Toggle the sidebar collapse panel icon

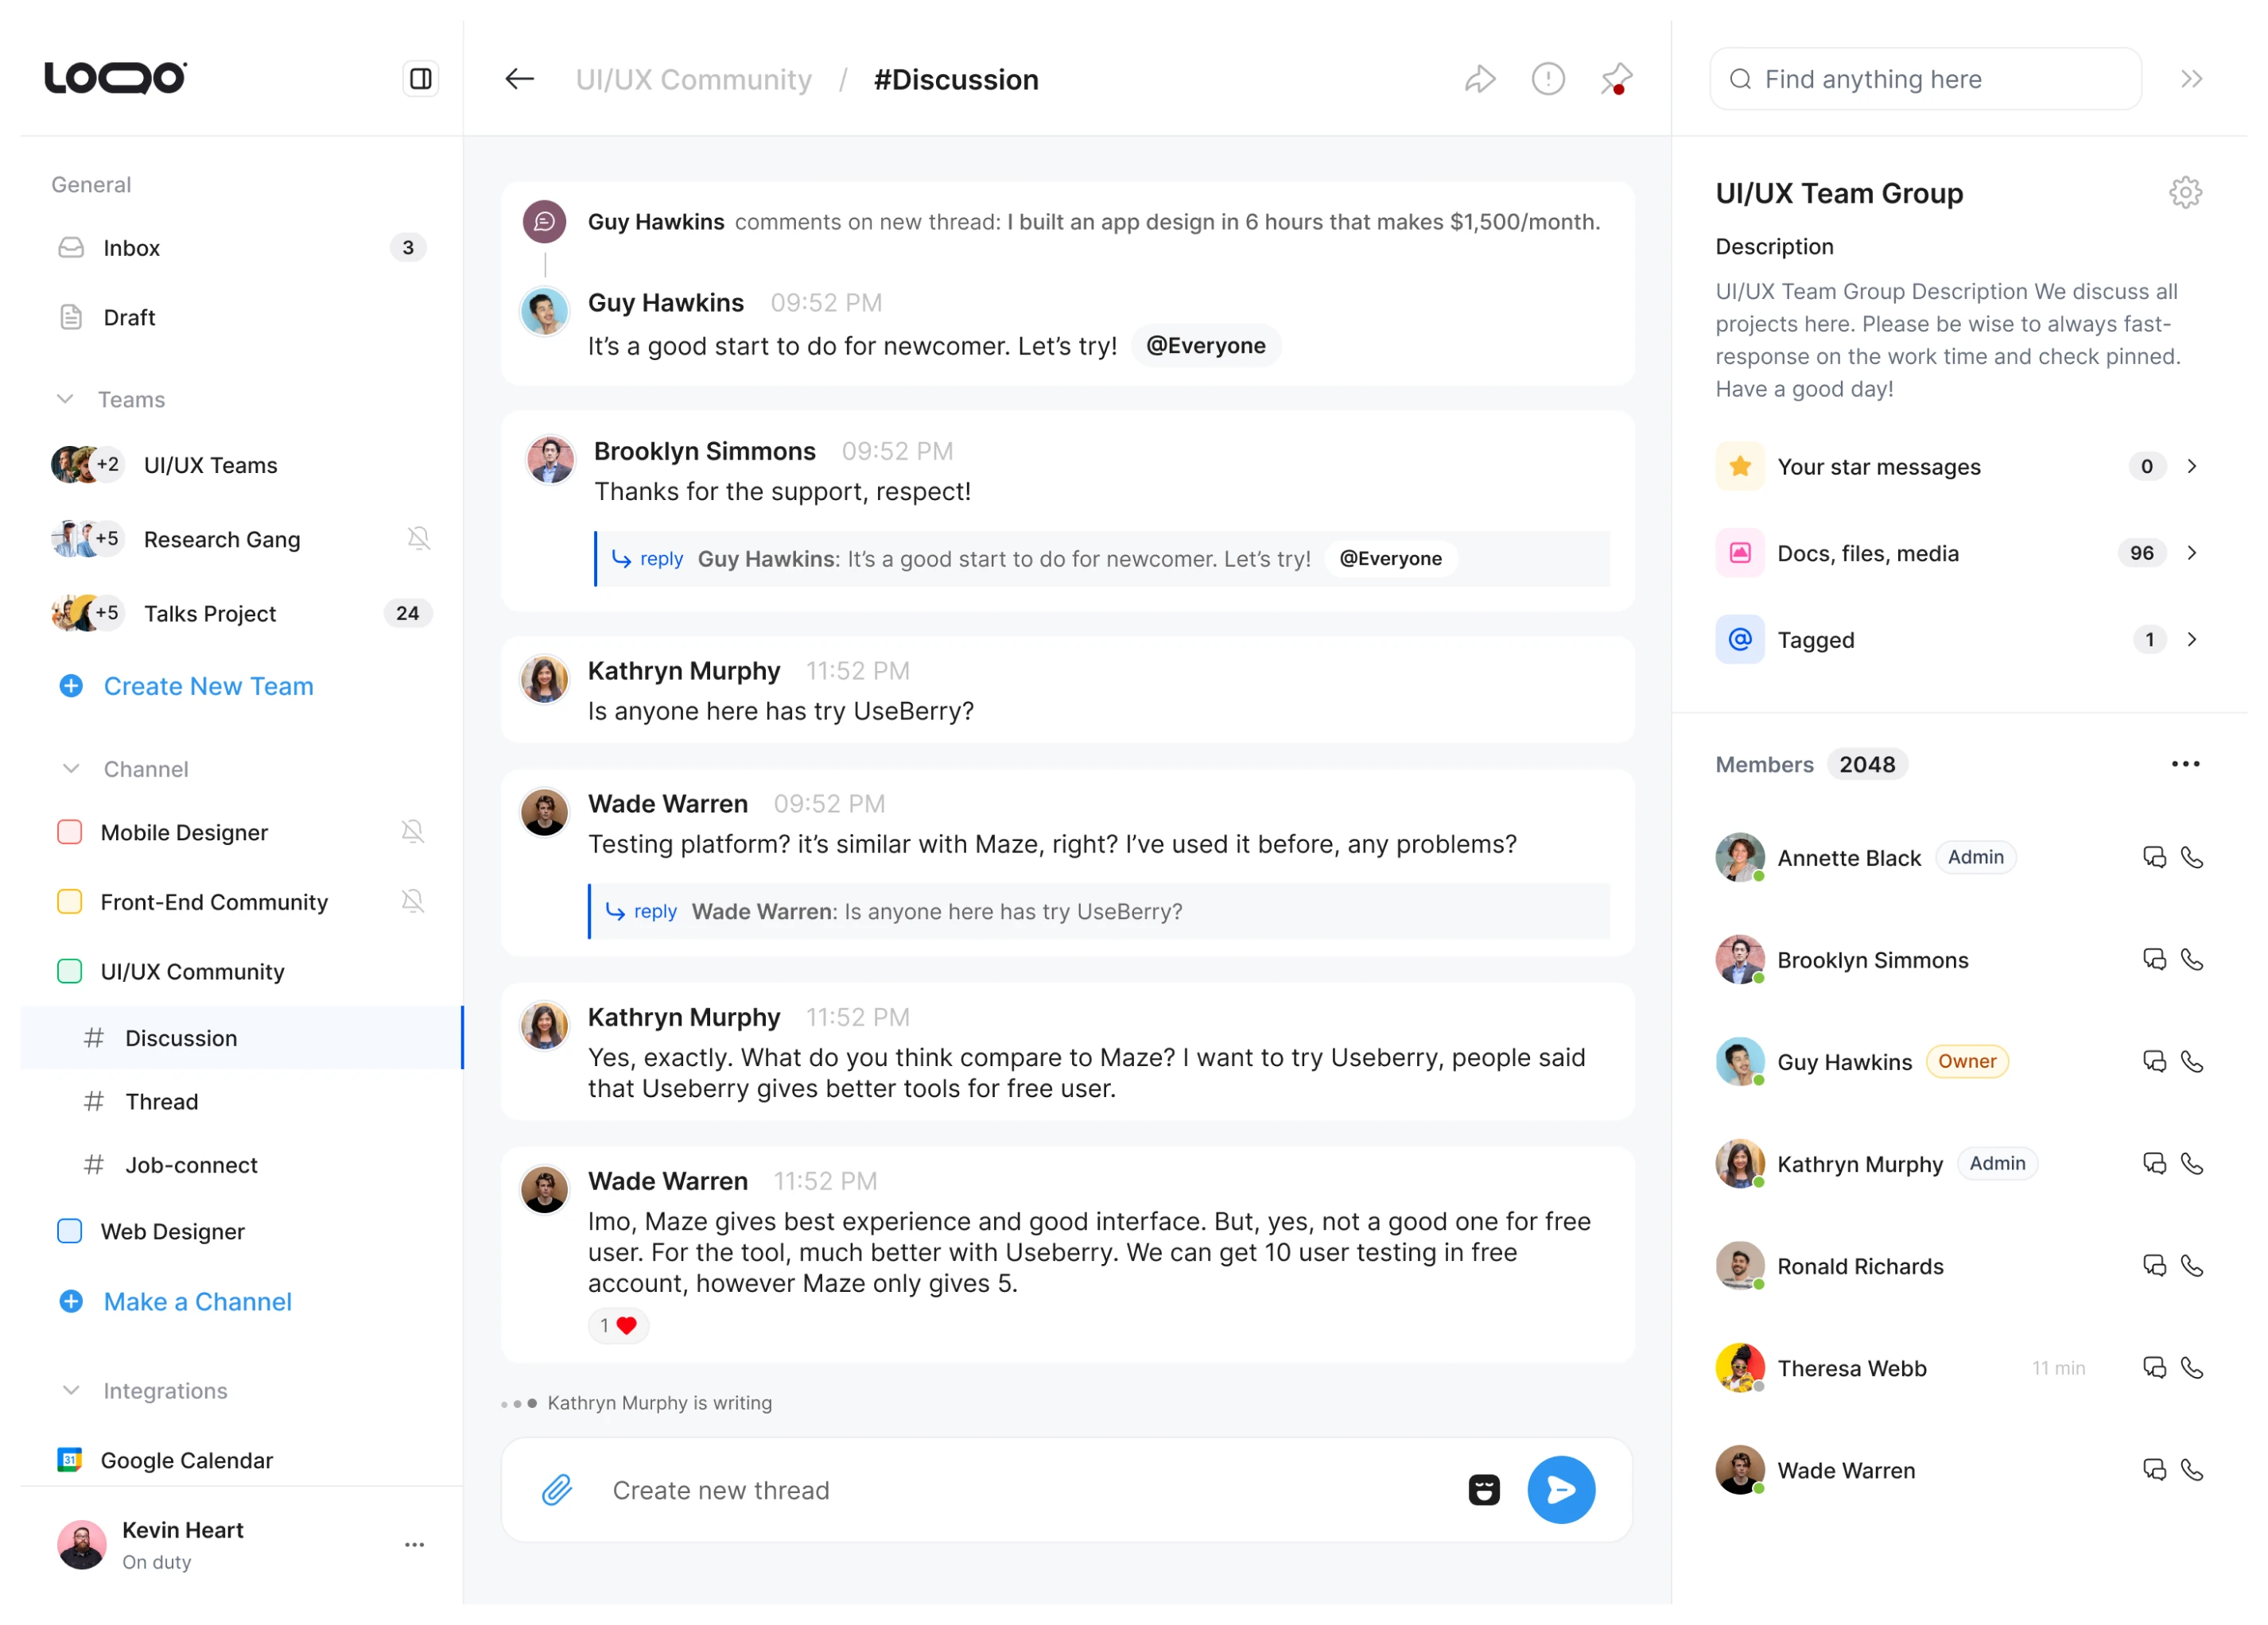coord(421,79)
